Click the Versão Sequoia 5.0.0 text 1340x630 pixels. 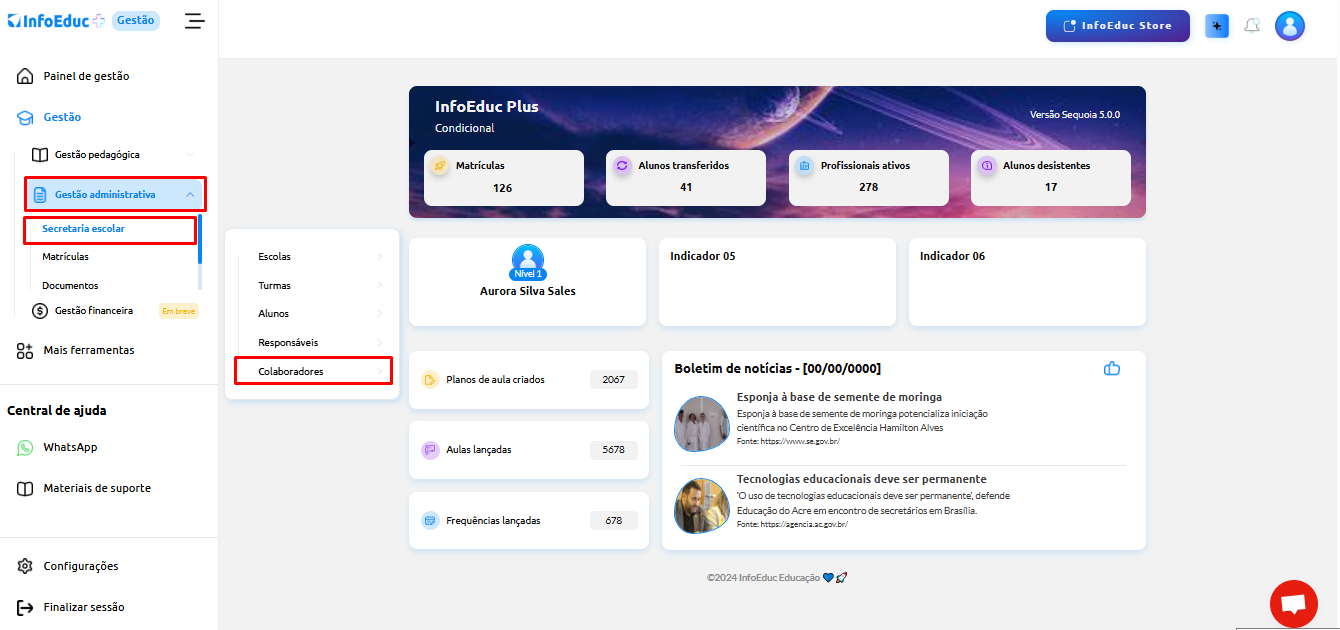(1075, 115)
